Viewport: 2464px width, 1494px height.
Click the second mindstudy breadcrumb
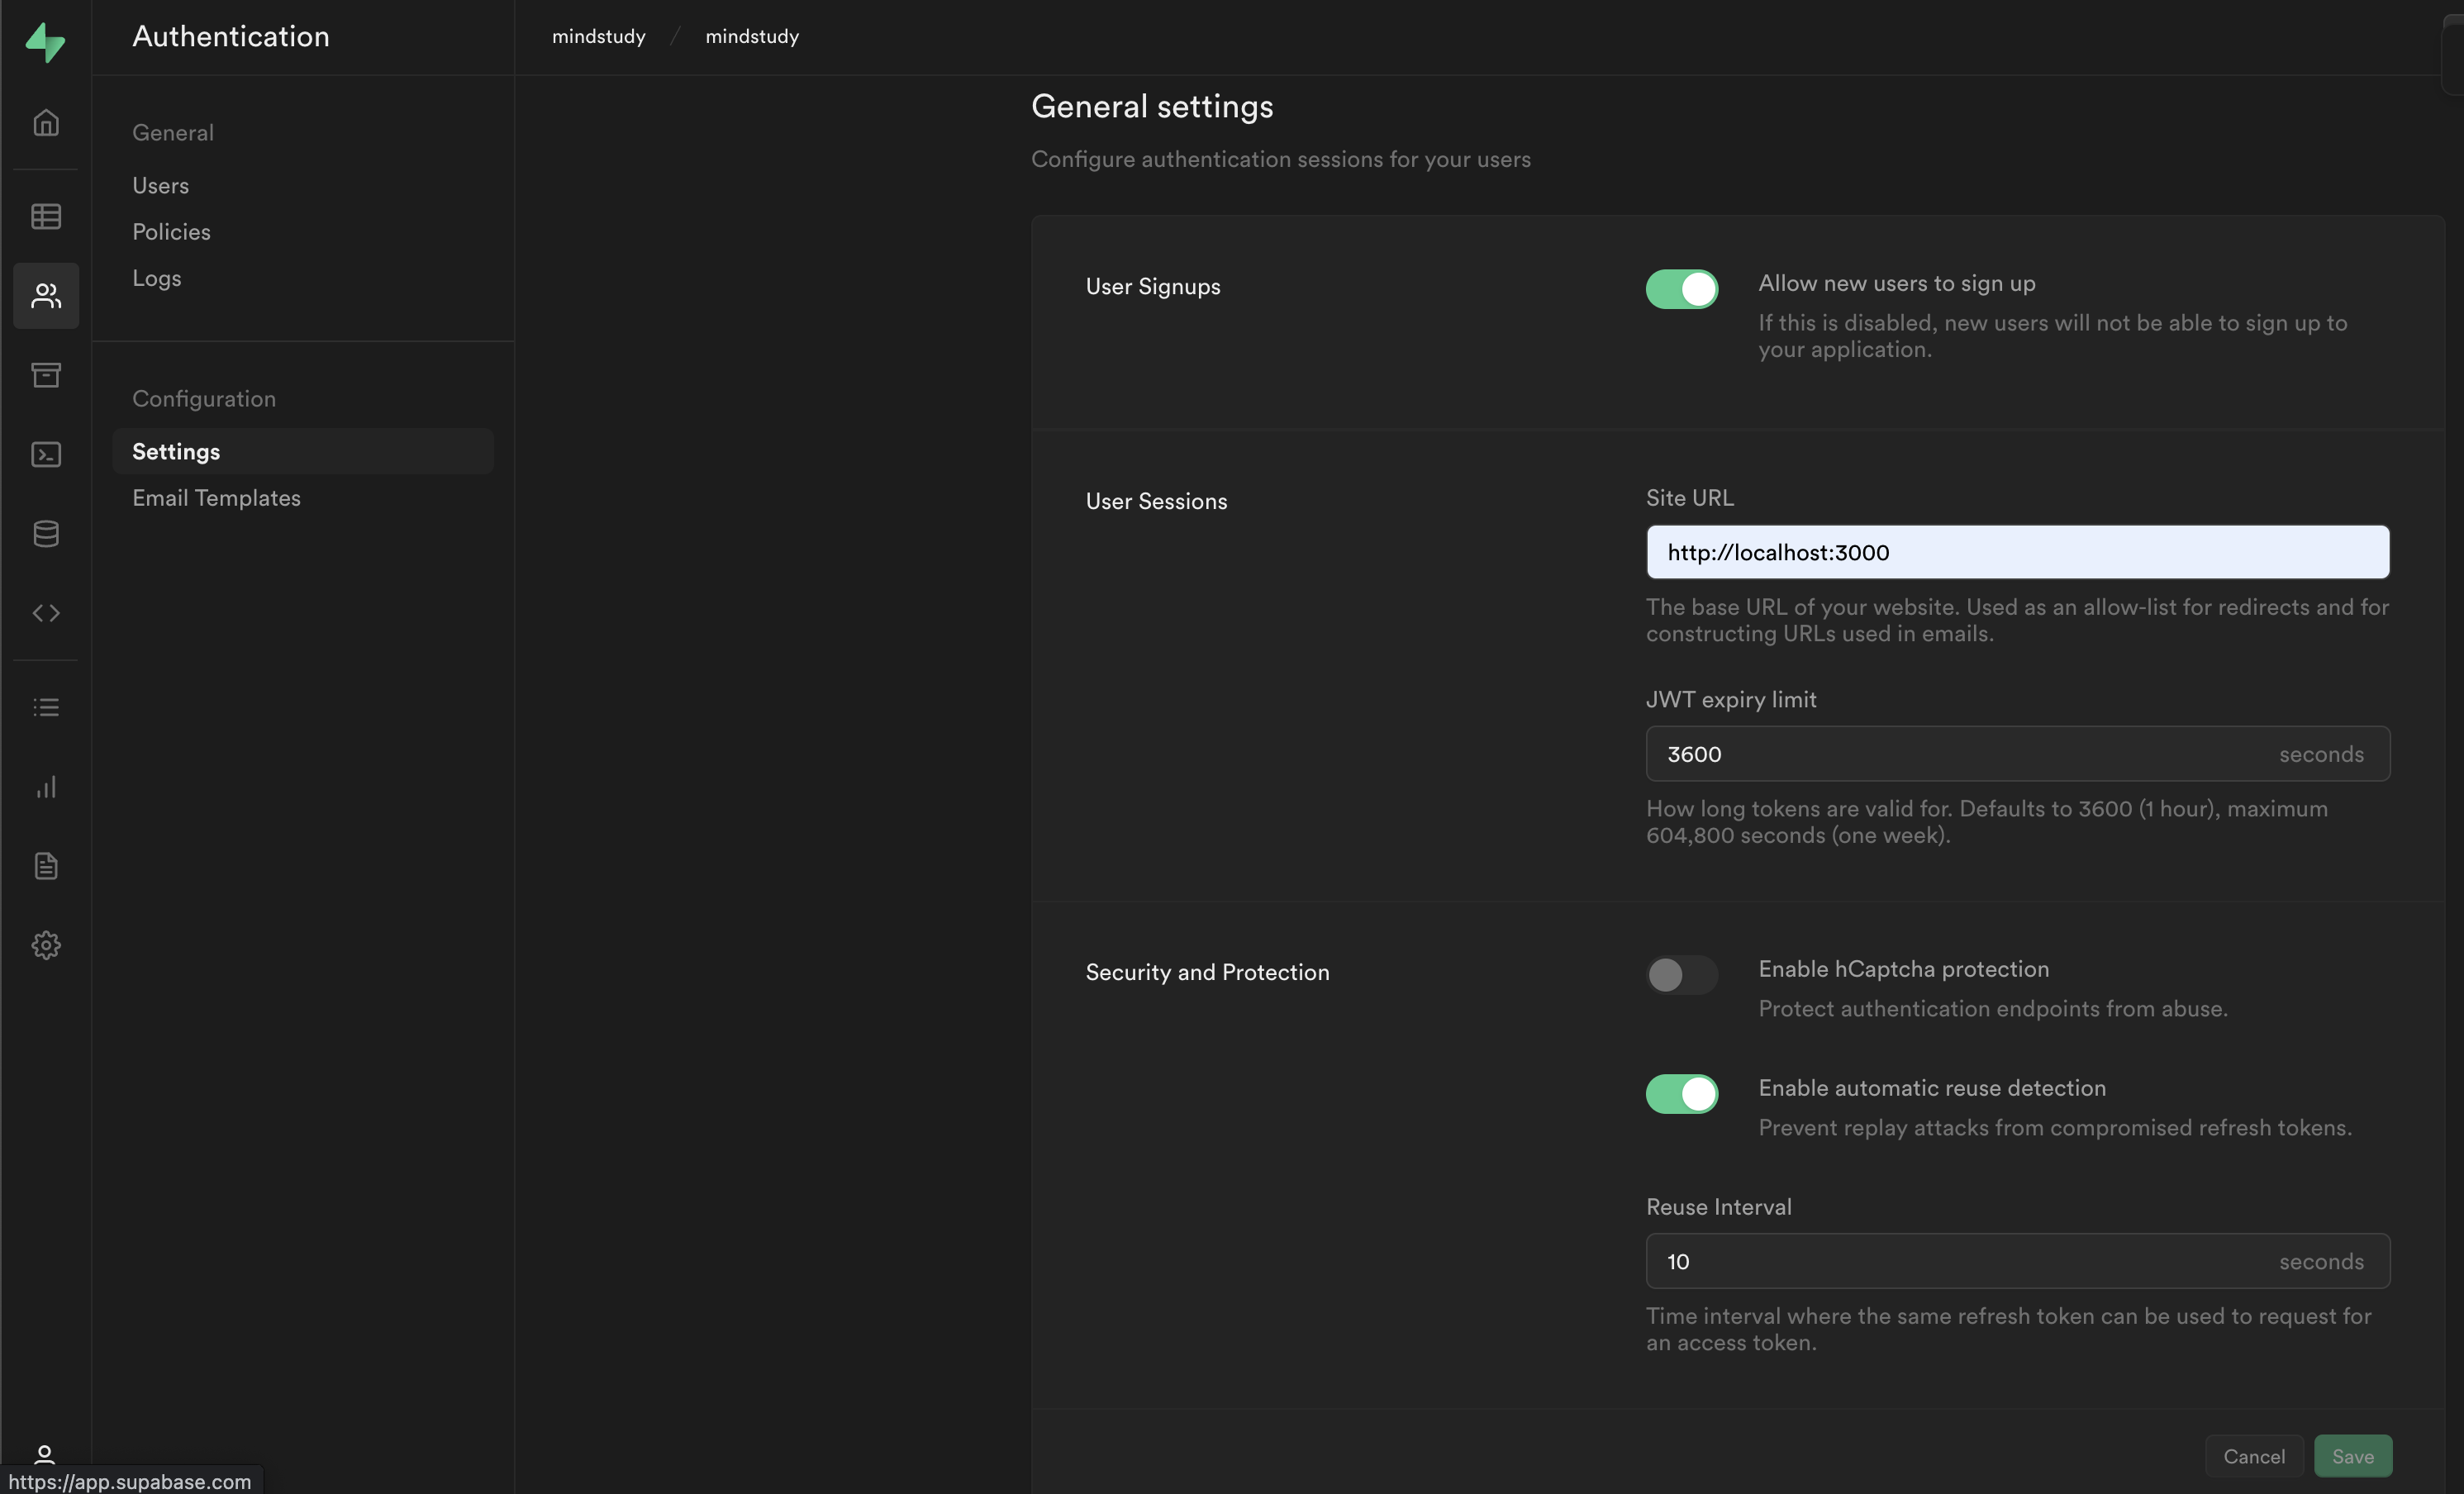[752, 36]
